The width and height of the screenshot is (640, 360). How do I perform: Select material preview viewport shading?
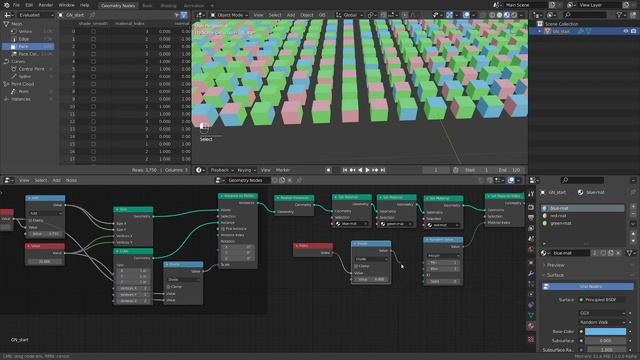tap(507, 15)
